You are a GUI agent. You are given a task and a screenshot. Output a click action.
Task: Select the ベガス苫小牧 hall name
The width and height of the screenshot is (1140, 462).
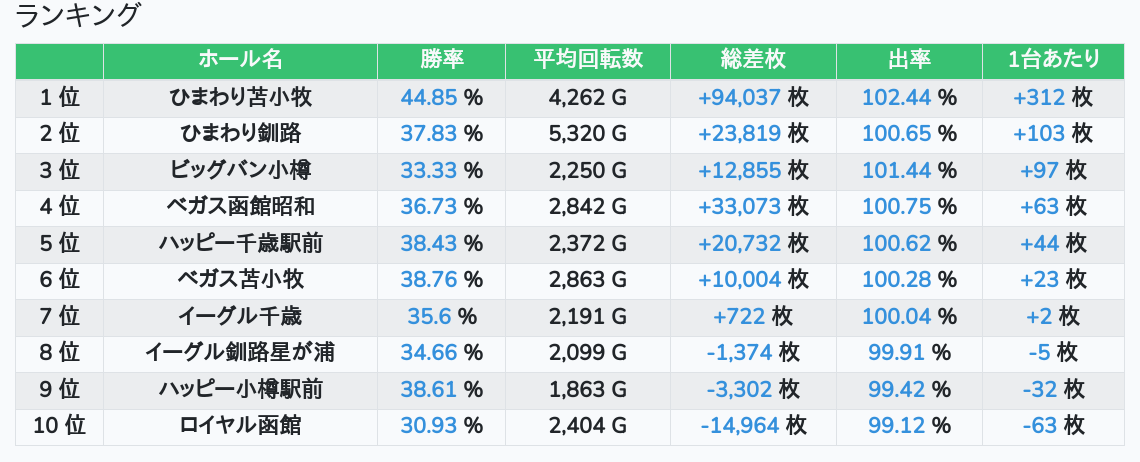(240, 279)
